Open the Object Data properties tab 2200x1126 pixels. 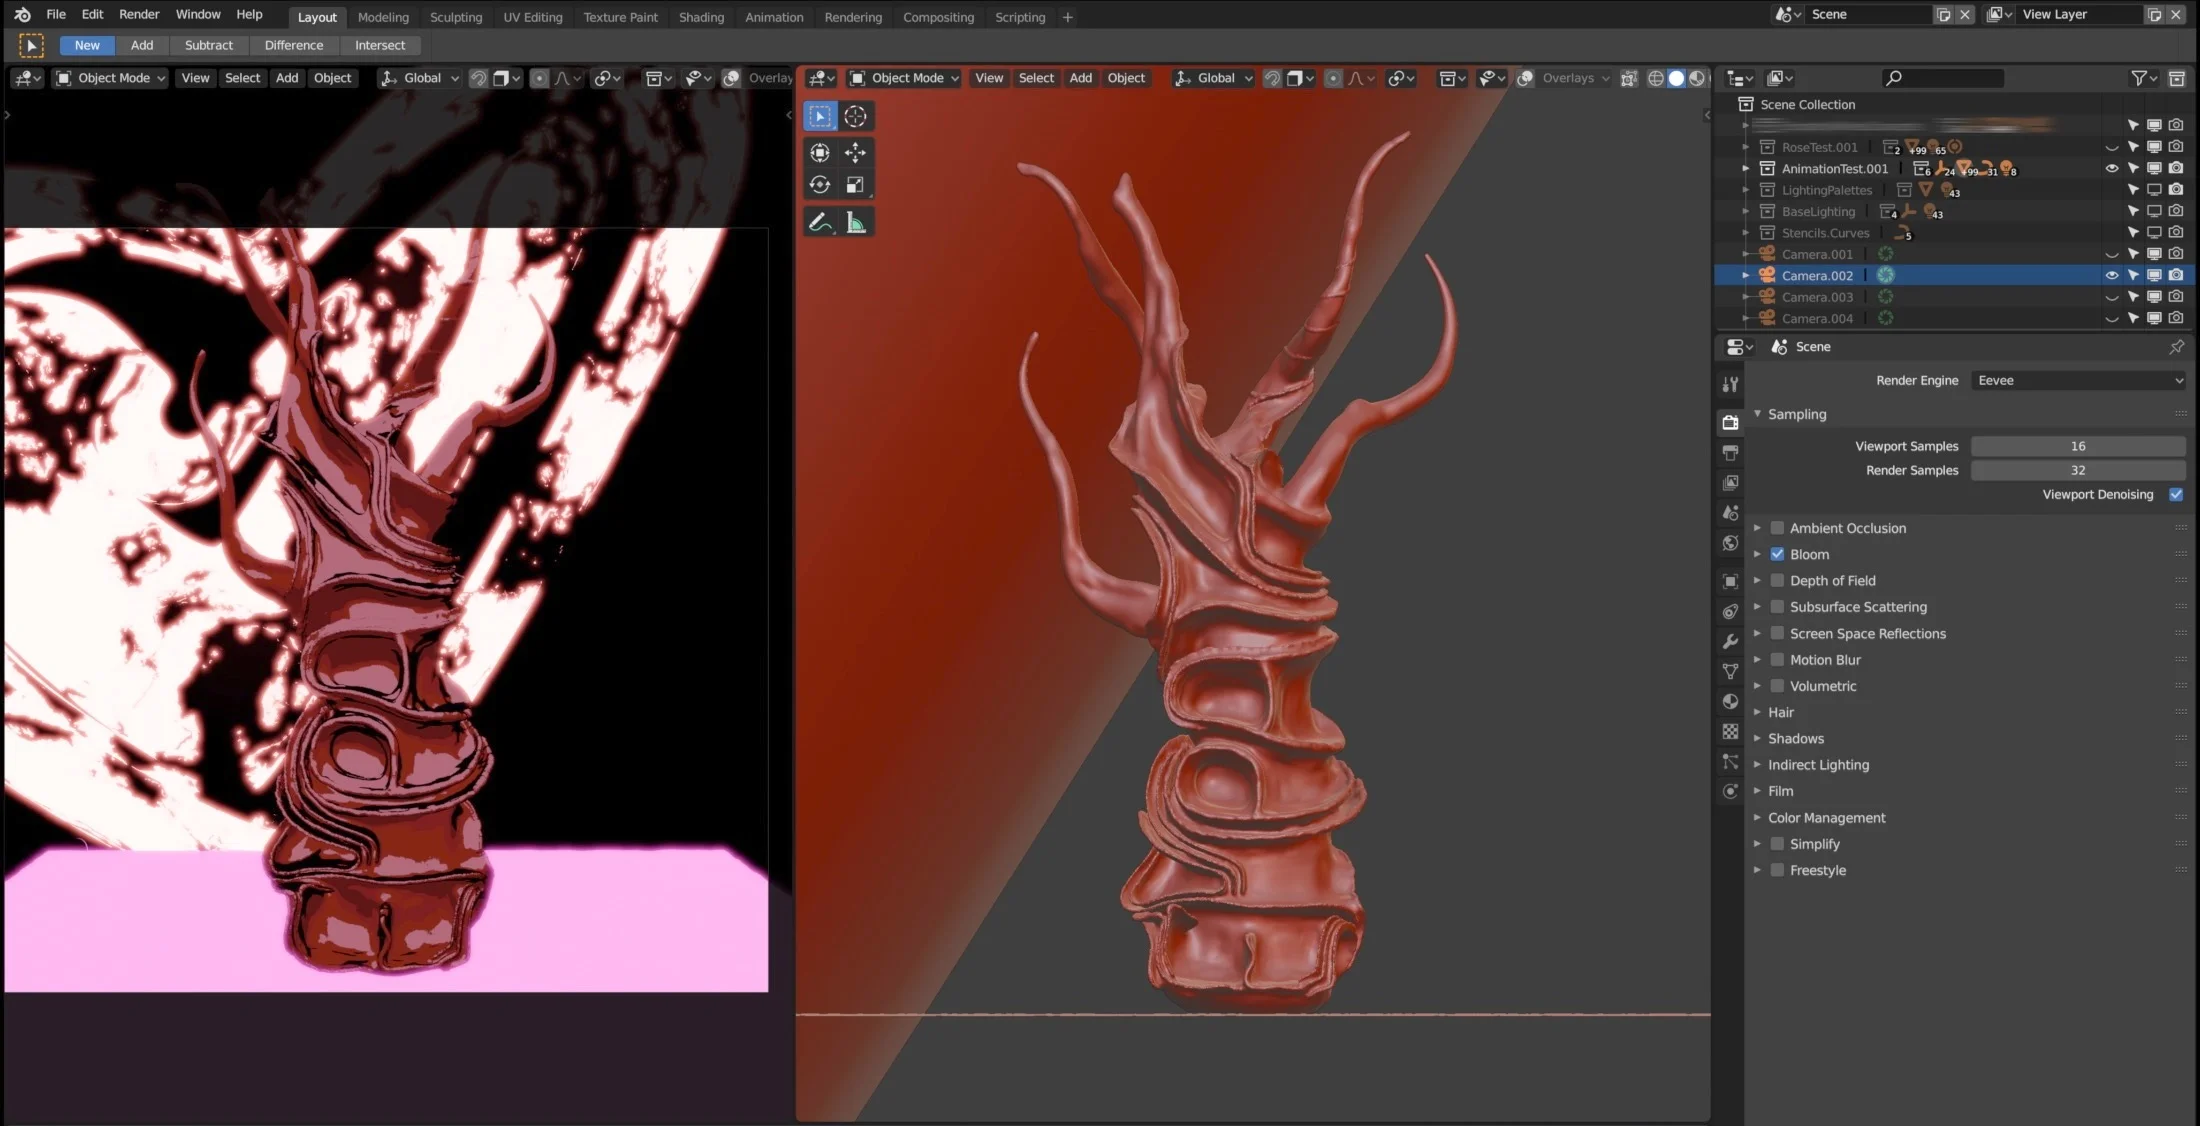[x=1730, y=671]
